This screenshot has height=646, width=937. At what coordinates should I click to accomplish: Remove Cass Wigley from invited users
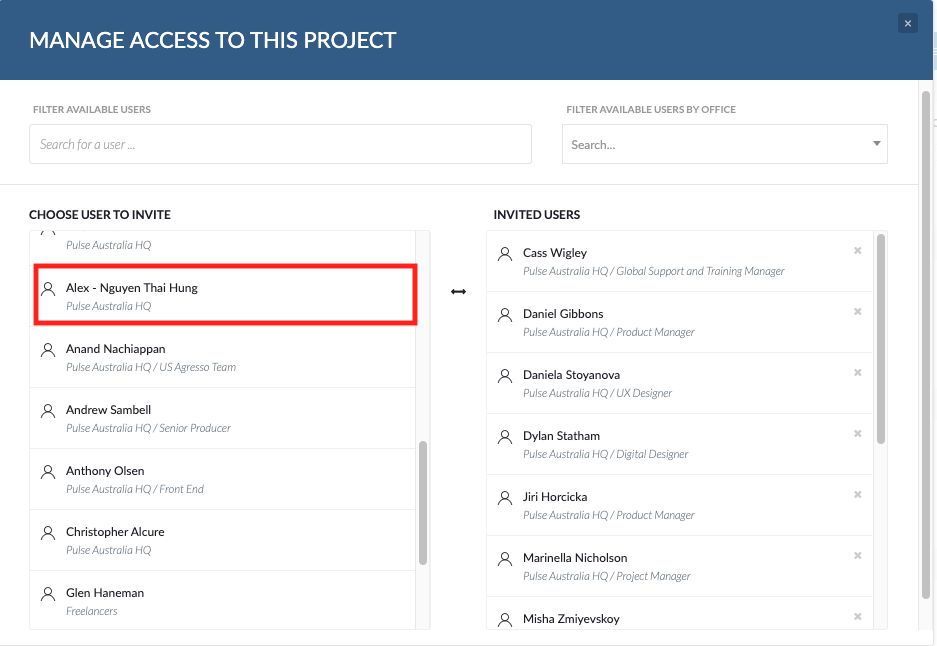pyautogui.click(x=858, y=250)
